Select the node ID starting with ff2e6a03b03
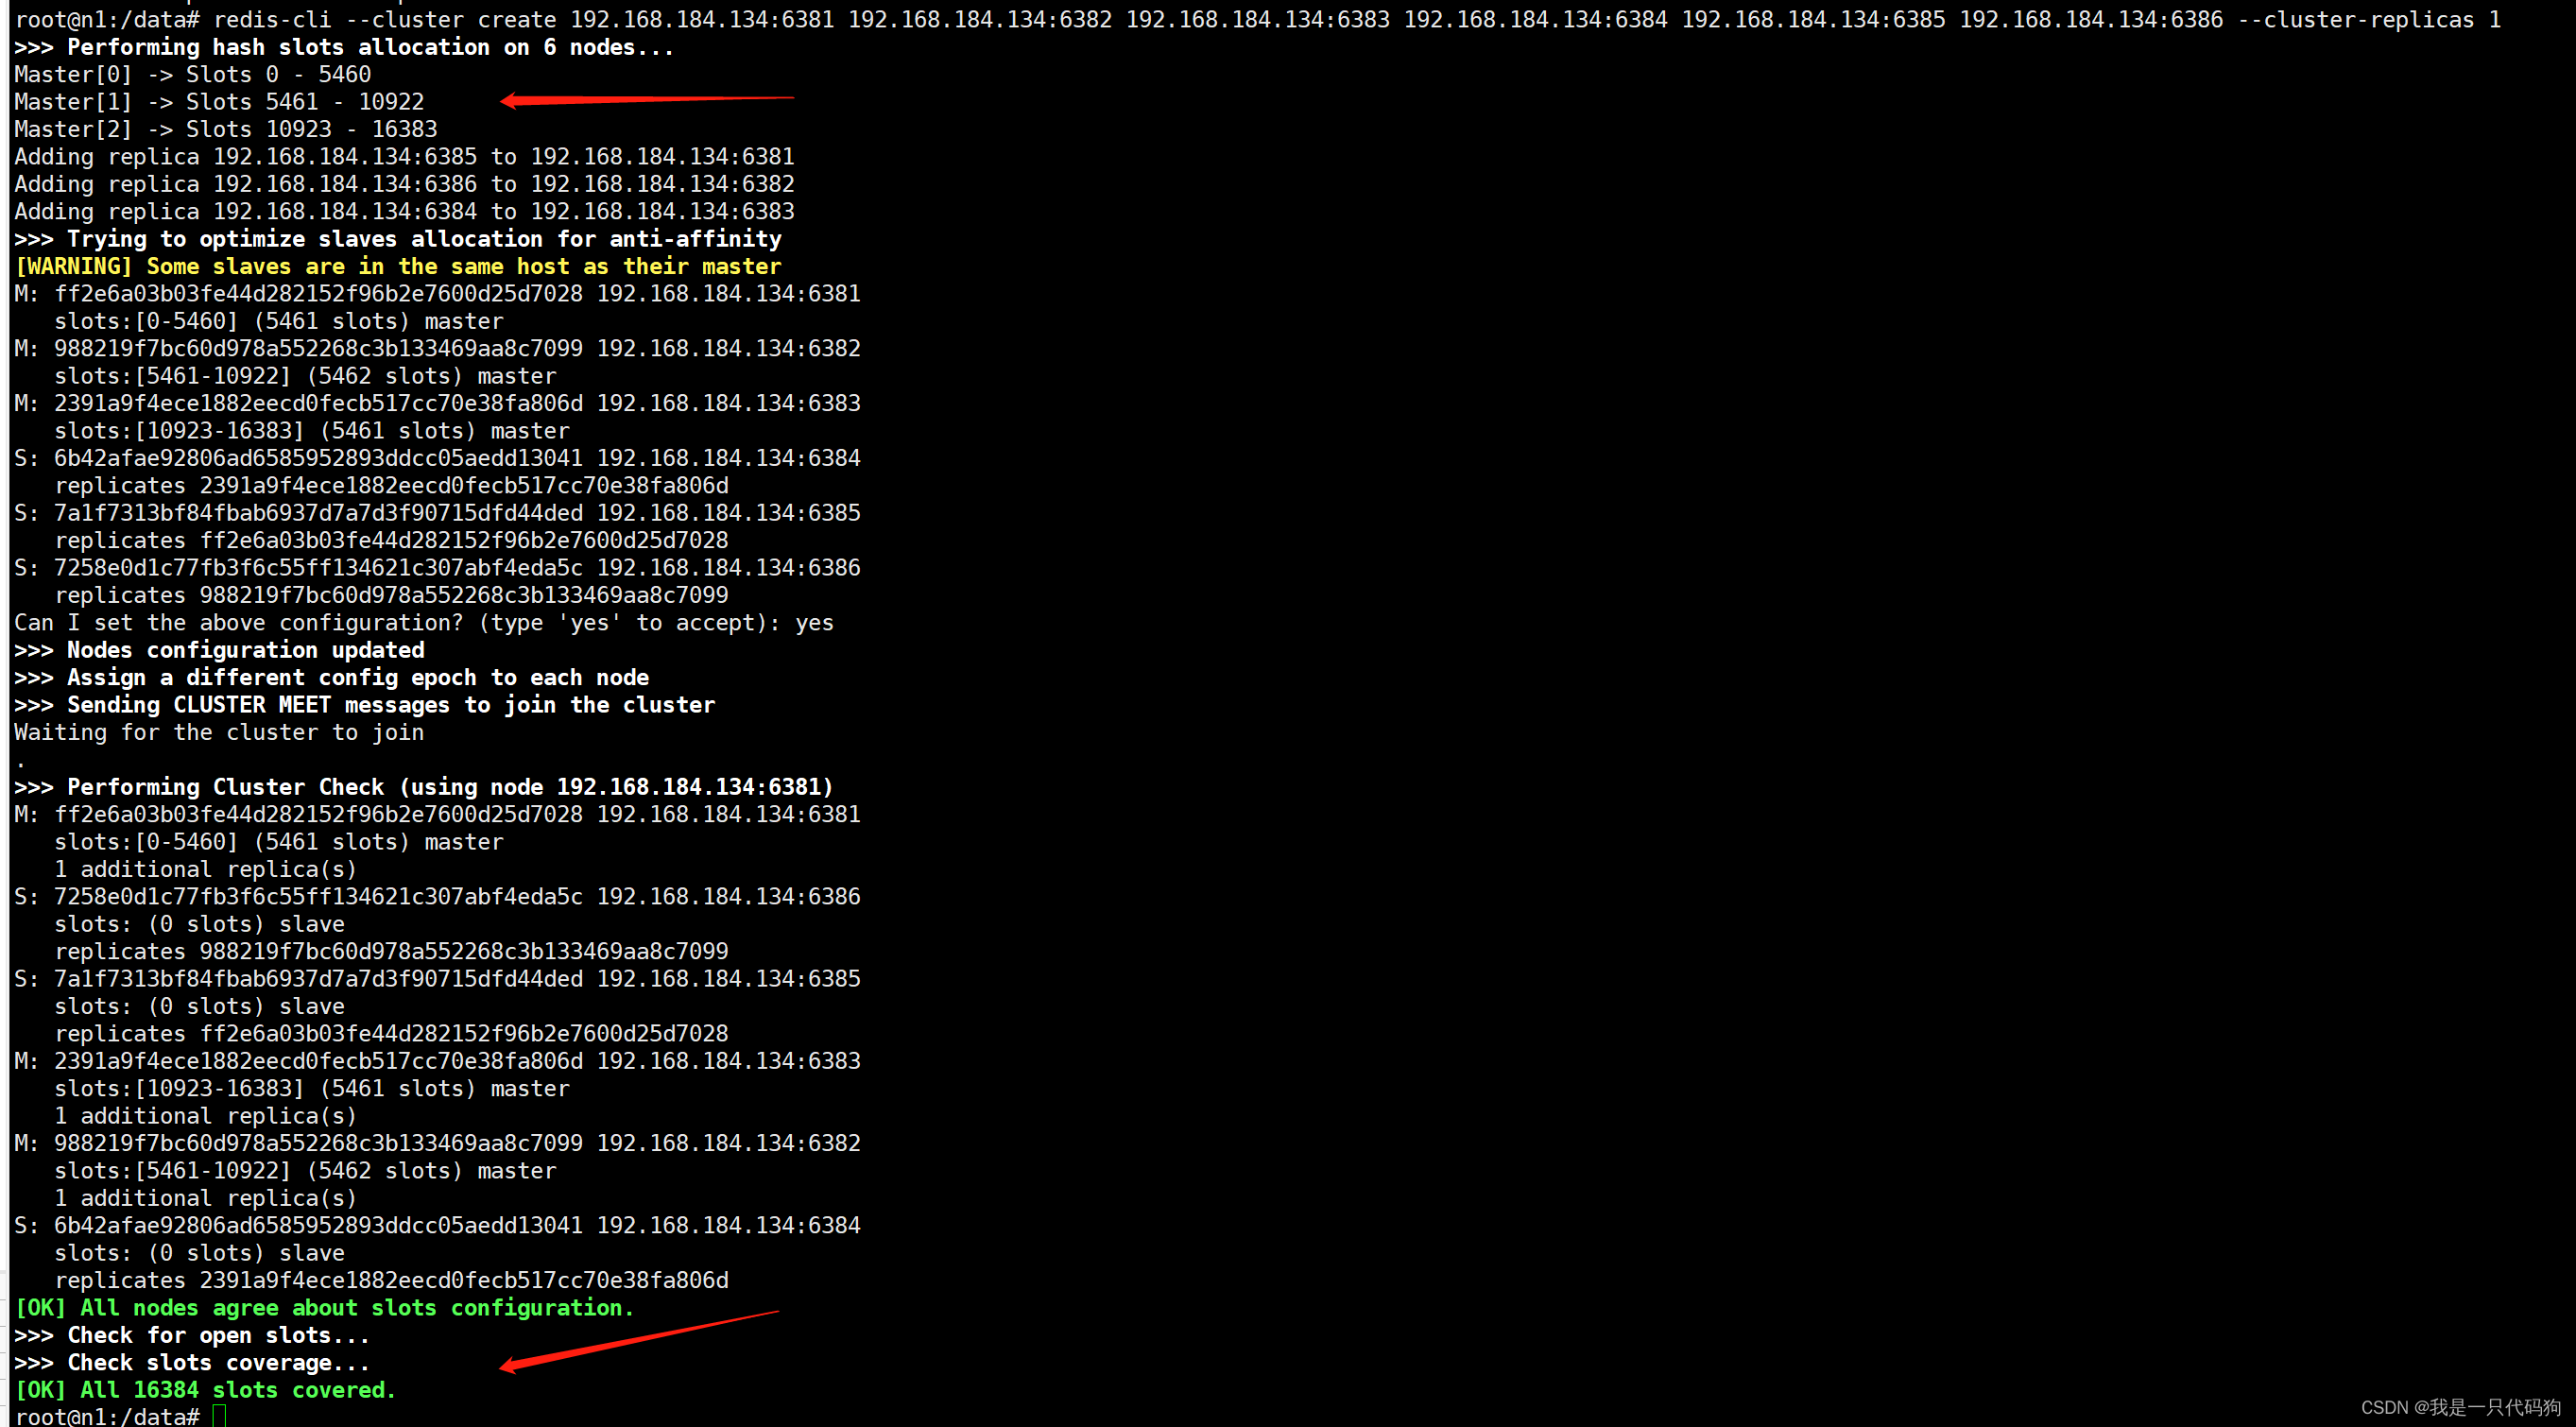The image size is (2576, 1427). [x=318, y=293]
